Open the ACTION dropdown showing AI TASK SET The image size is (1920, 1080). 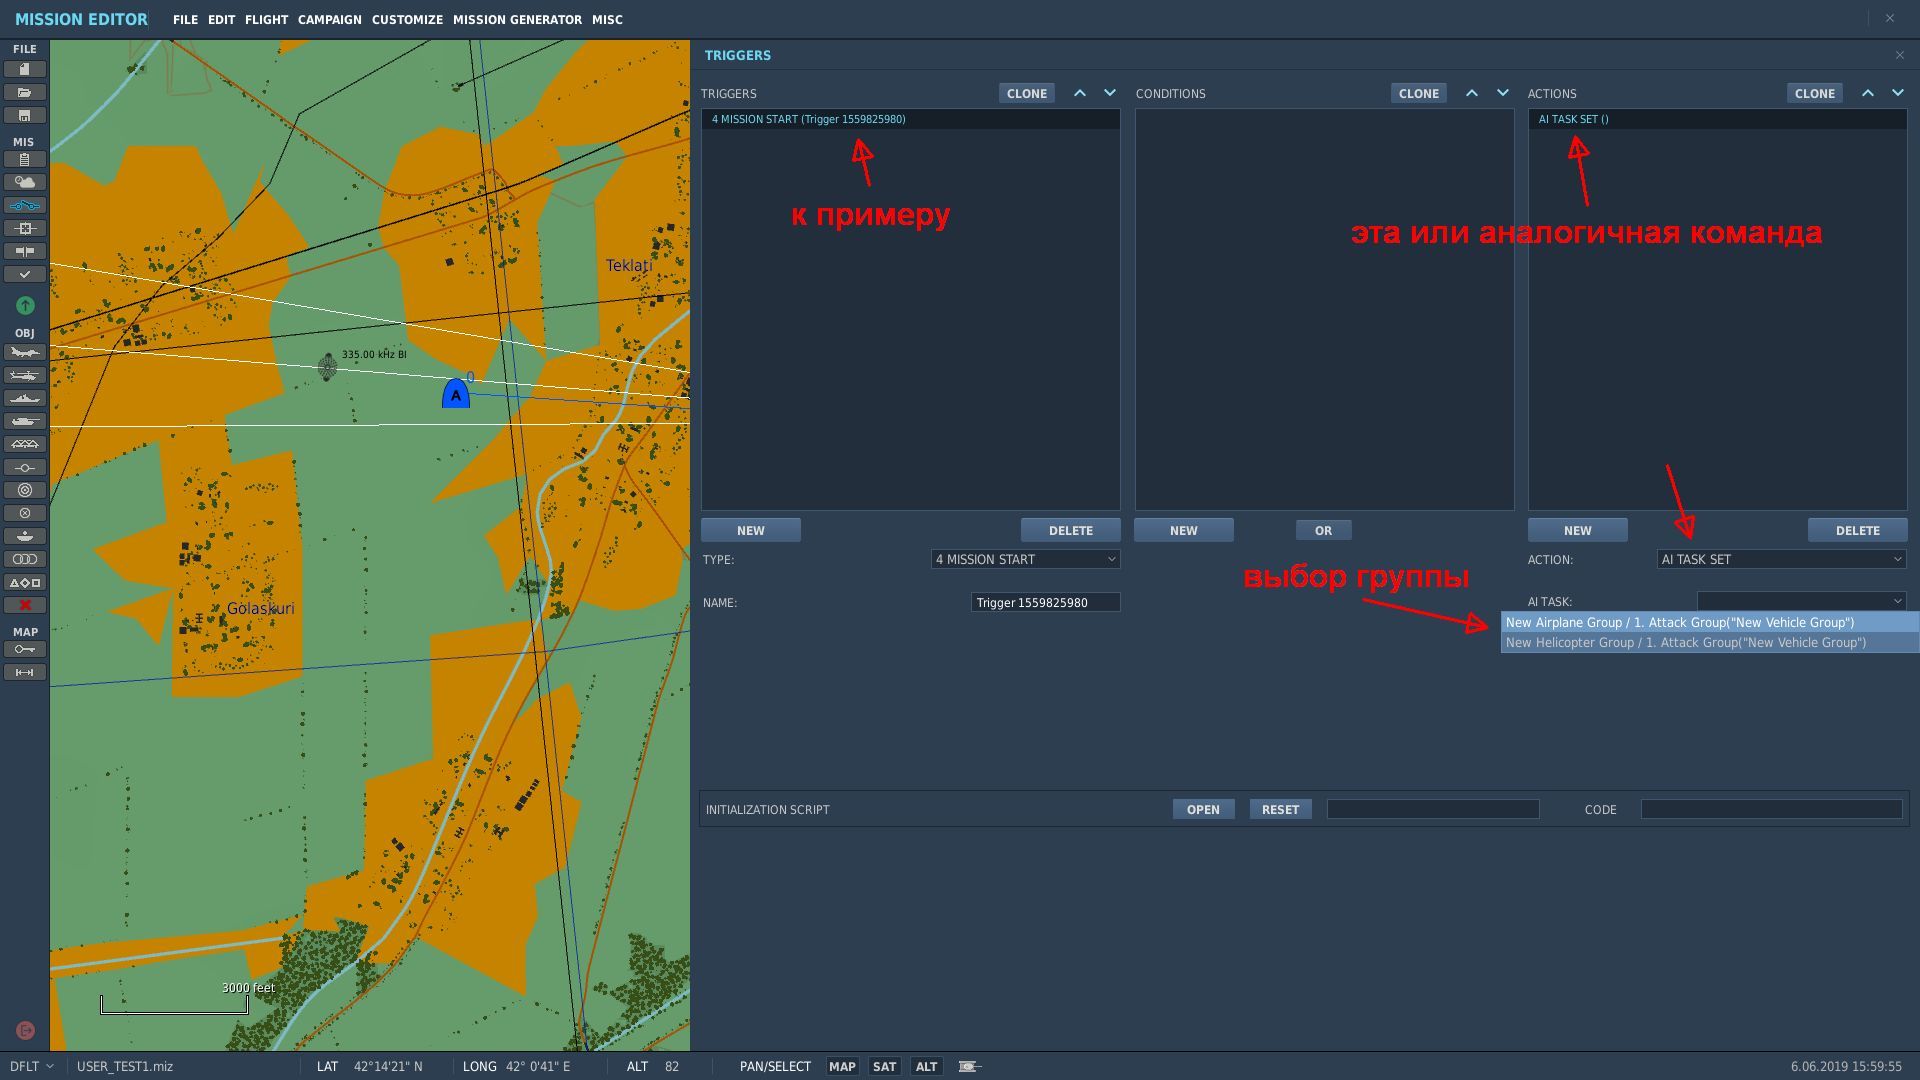coord(1781,559)
